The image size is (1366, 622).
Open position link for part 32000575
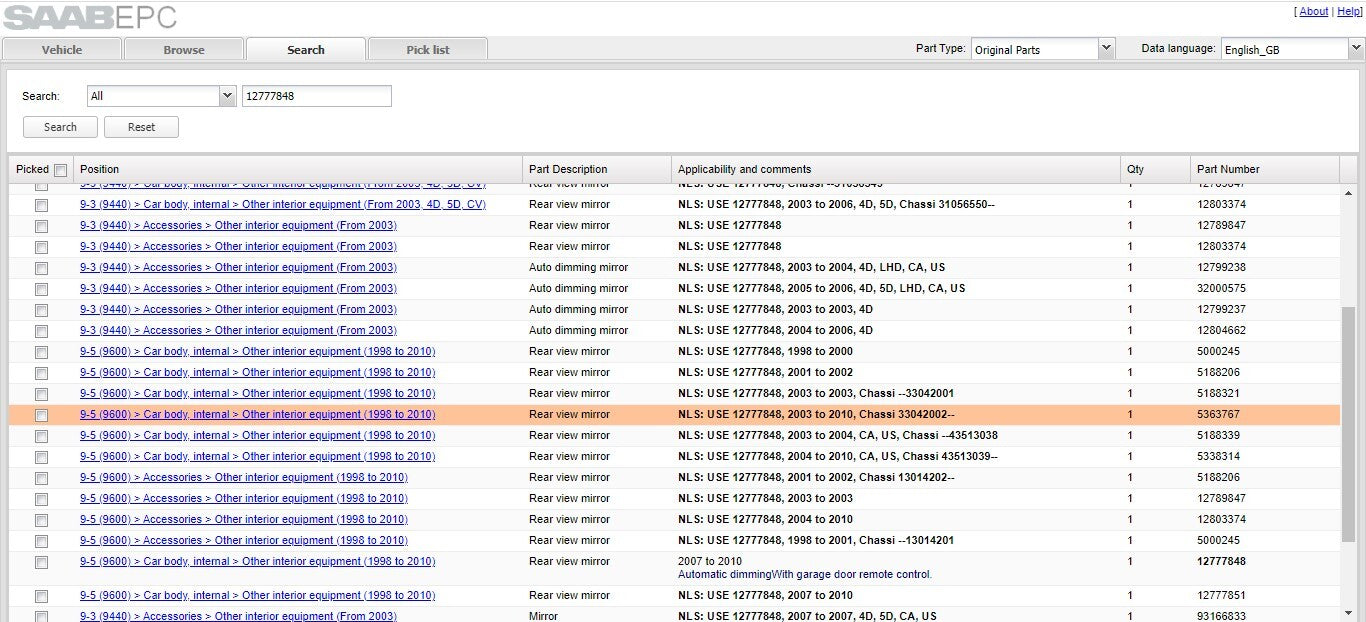point(238,288)
